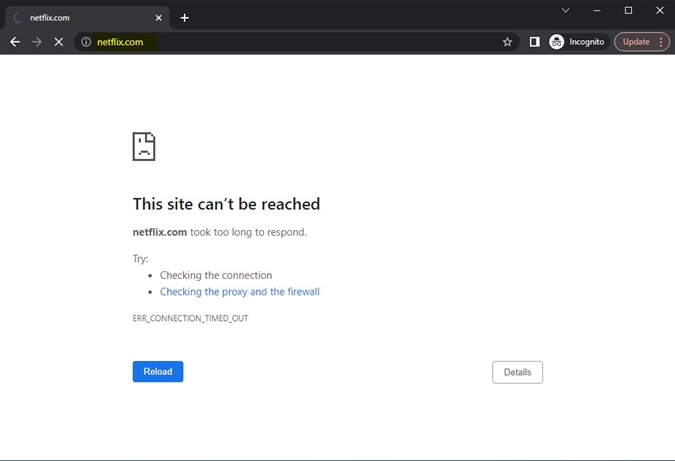Open the three-dot Chrome menu
The height and width of the screenshot is (461, 675).
coord(661,42)
